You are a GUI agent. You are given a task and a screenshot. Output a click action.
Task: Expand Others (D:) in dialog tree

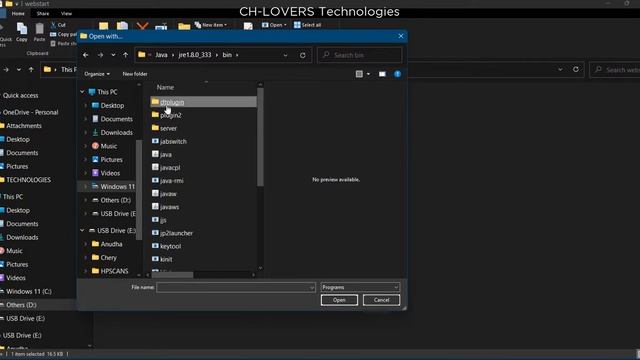pyautogui.click(x=85, y=200)
